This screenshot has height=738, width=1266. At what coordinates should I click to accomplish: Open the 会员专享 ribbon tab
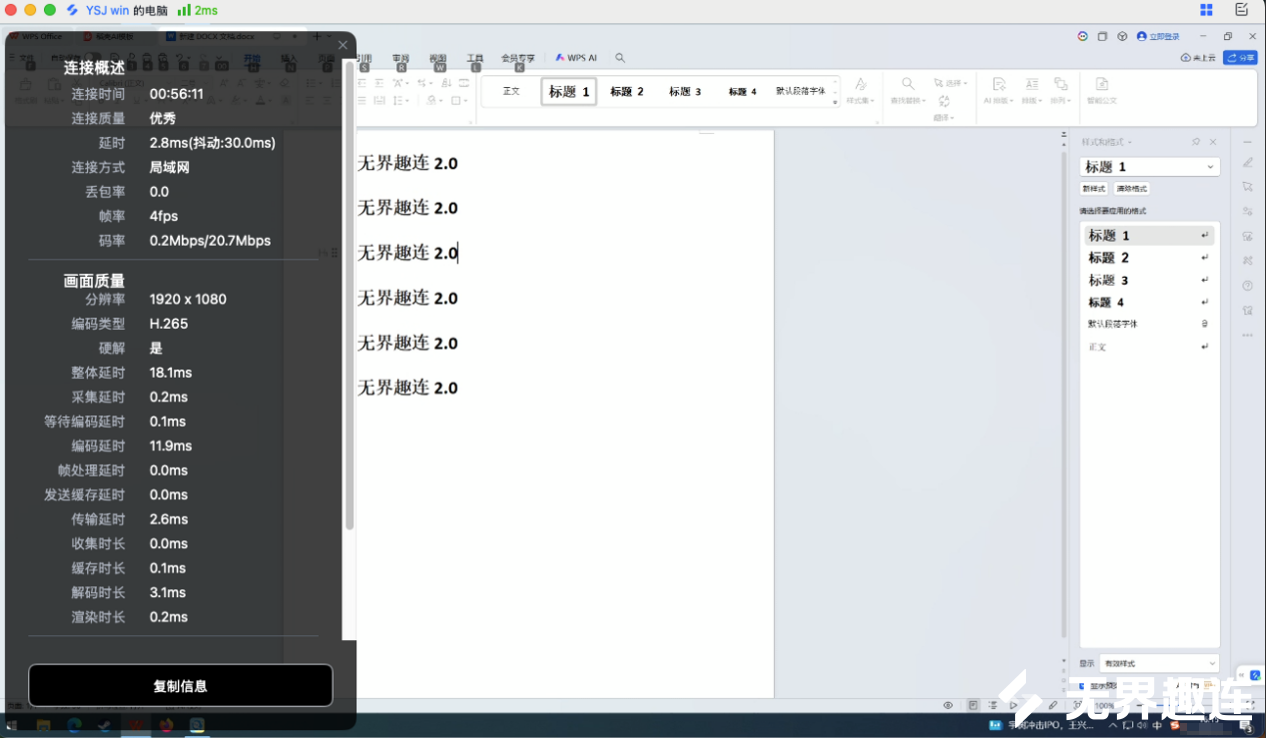point(518,58)
